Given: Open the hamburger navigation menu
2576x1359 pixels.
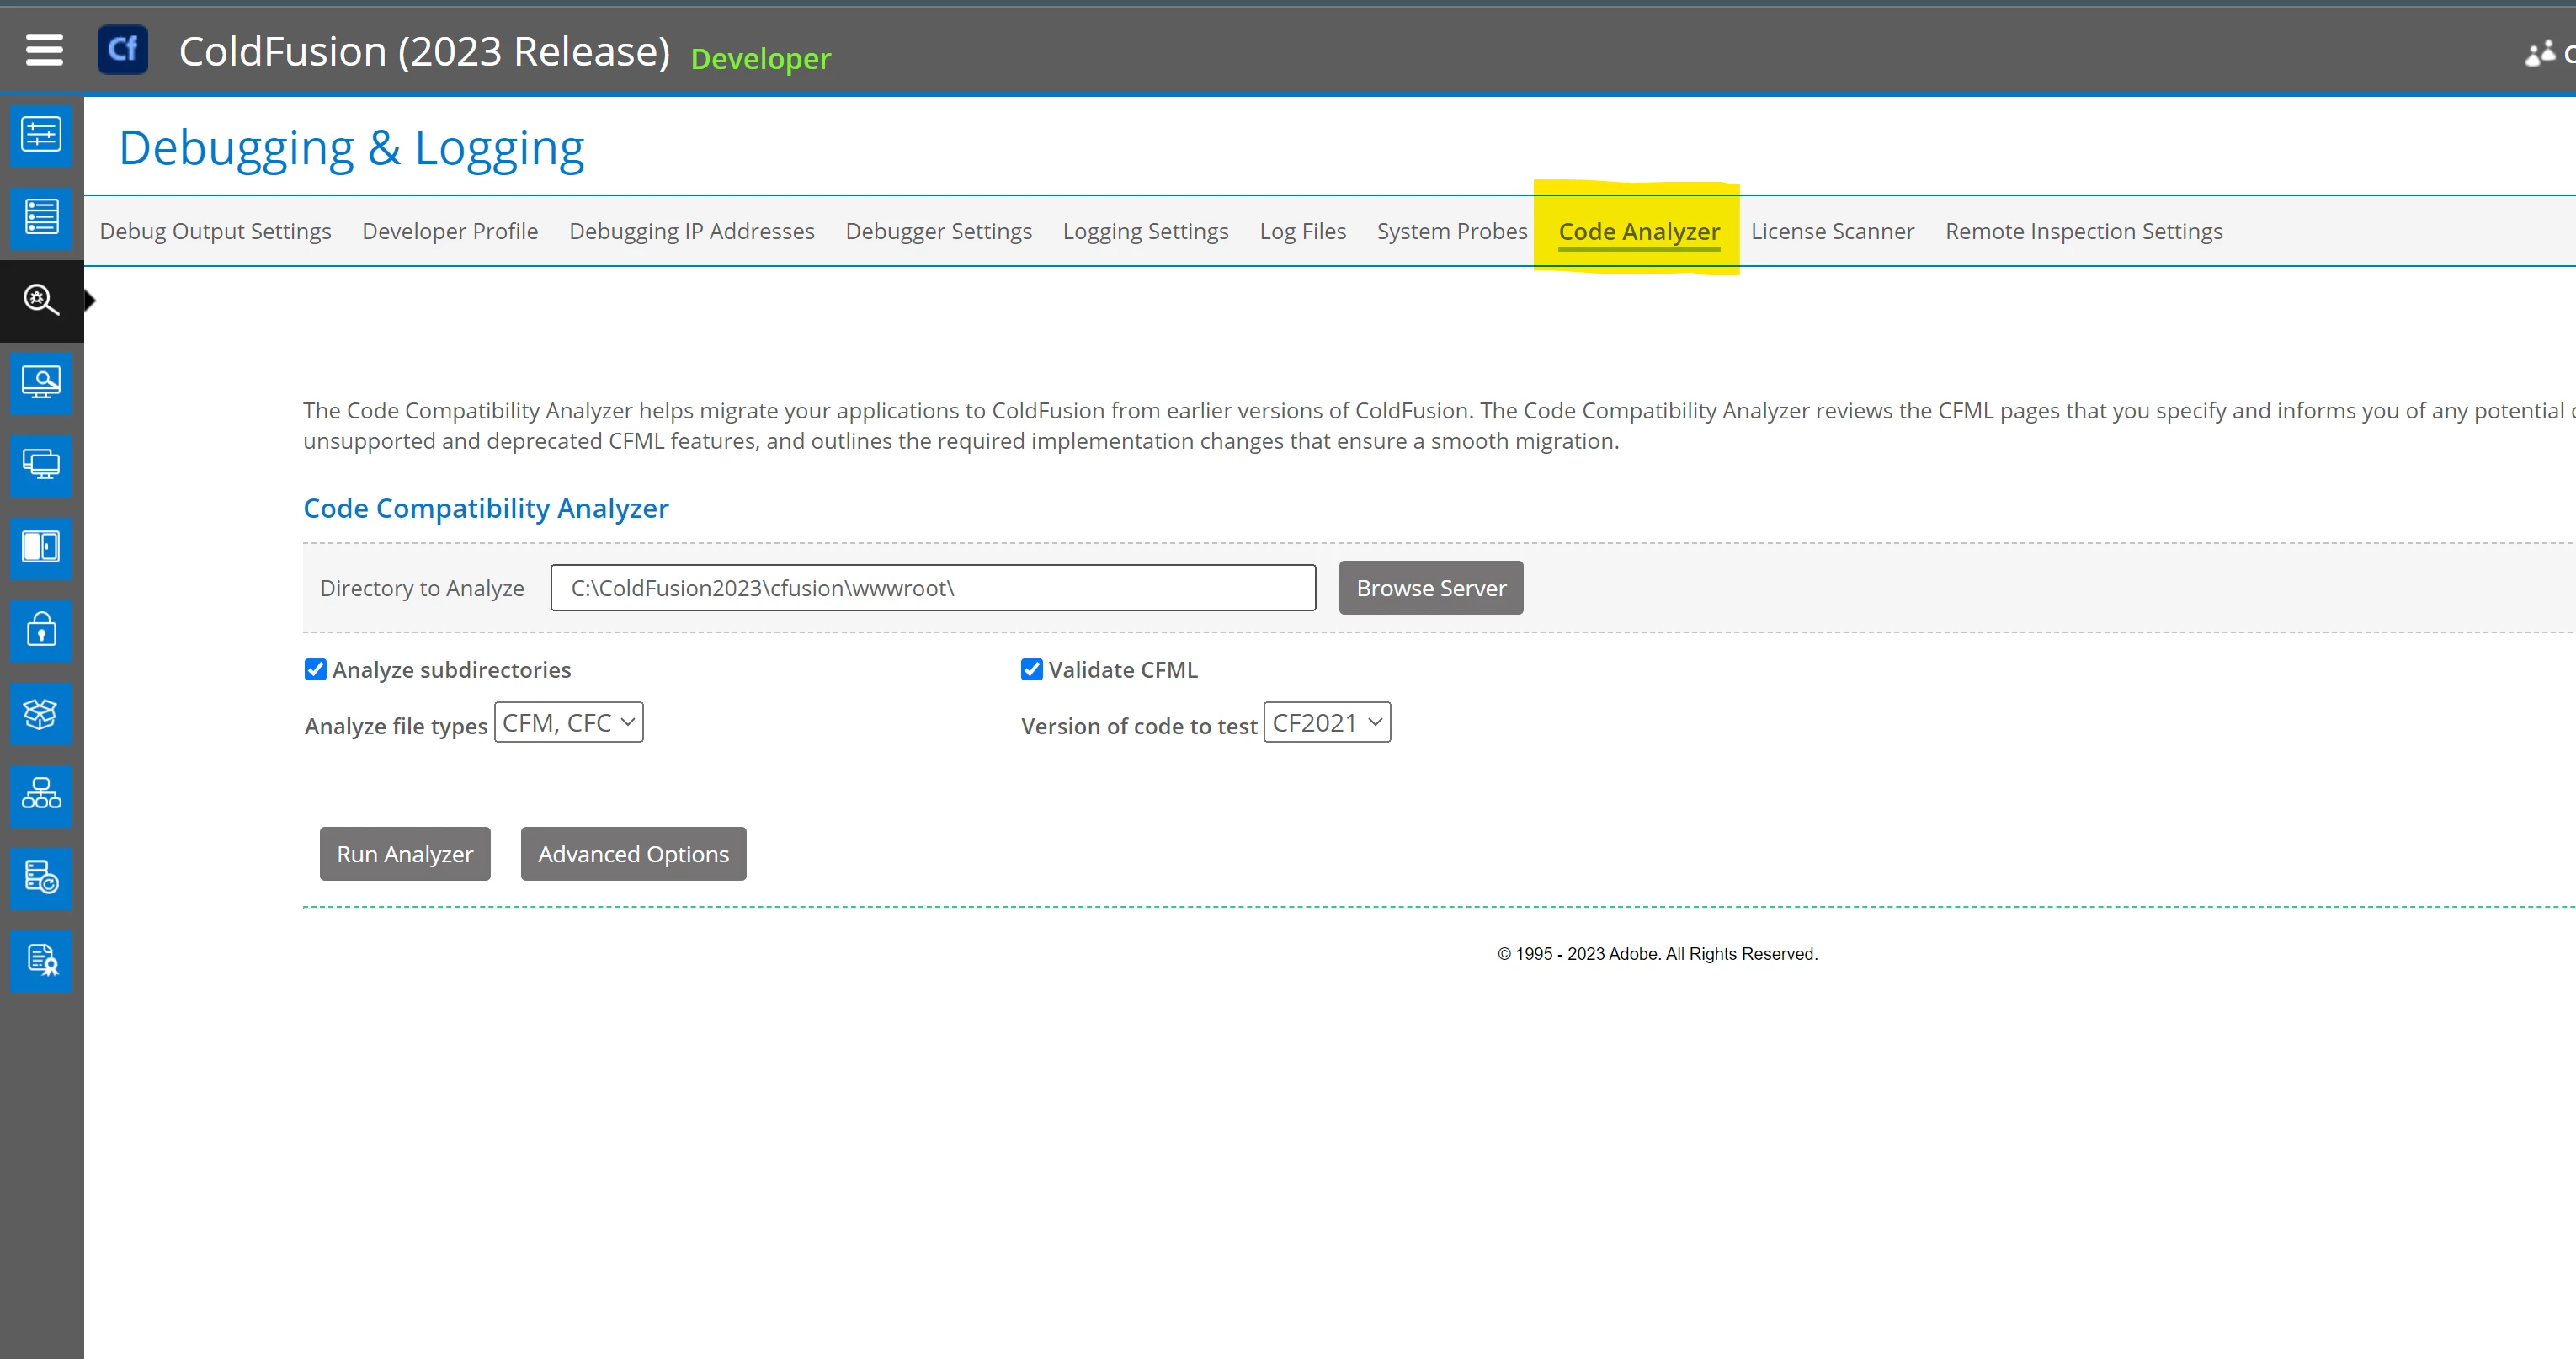Looking at the screenshot, I should [44, 50].
